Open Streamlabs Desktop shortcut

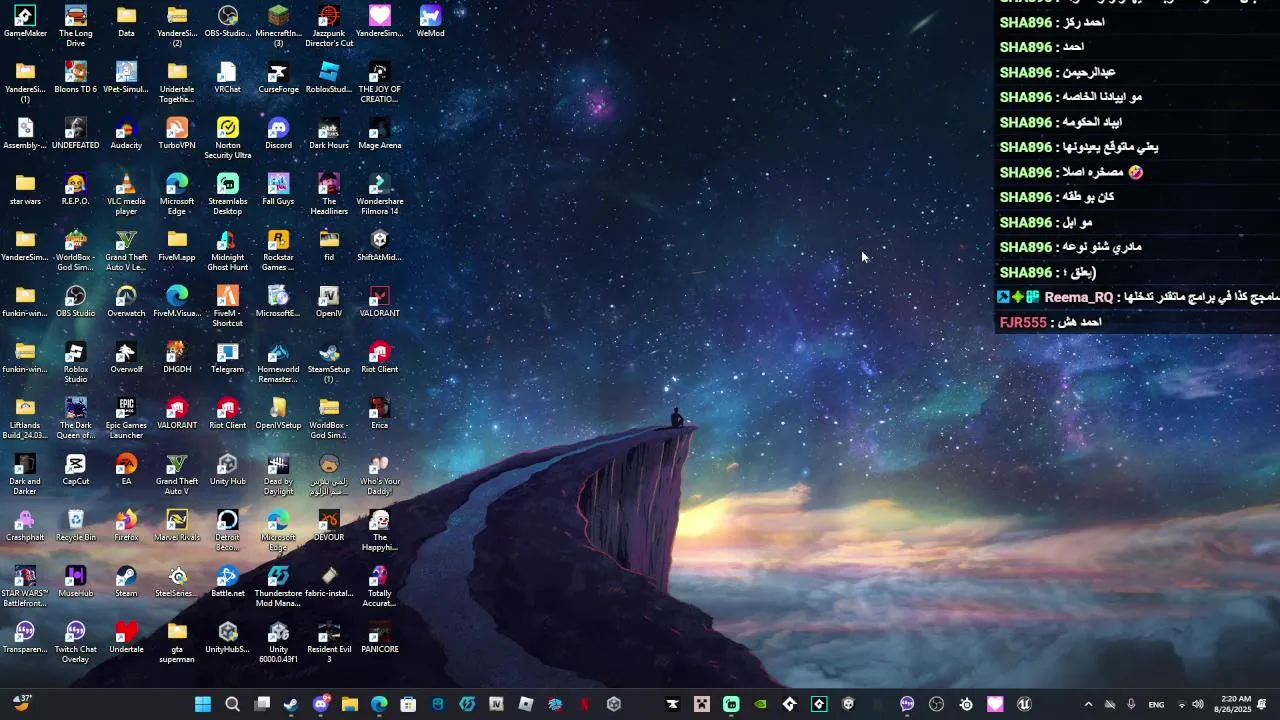point(228,194)
